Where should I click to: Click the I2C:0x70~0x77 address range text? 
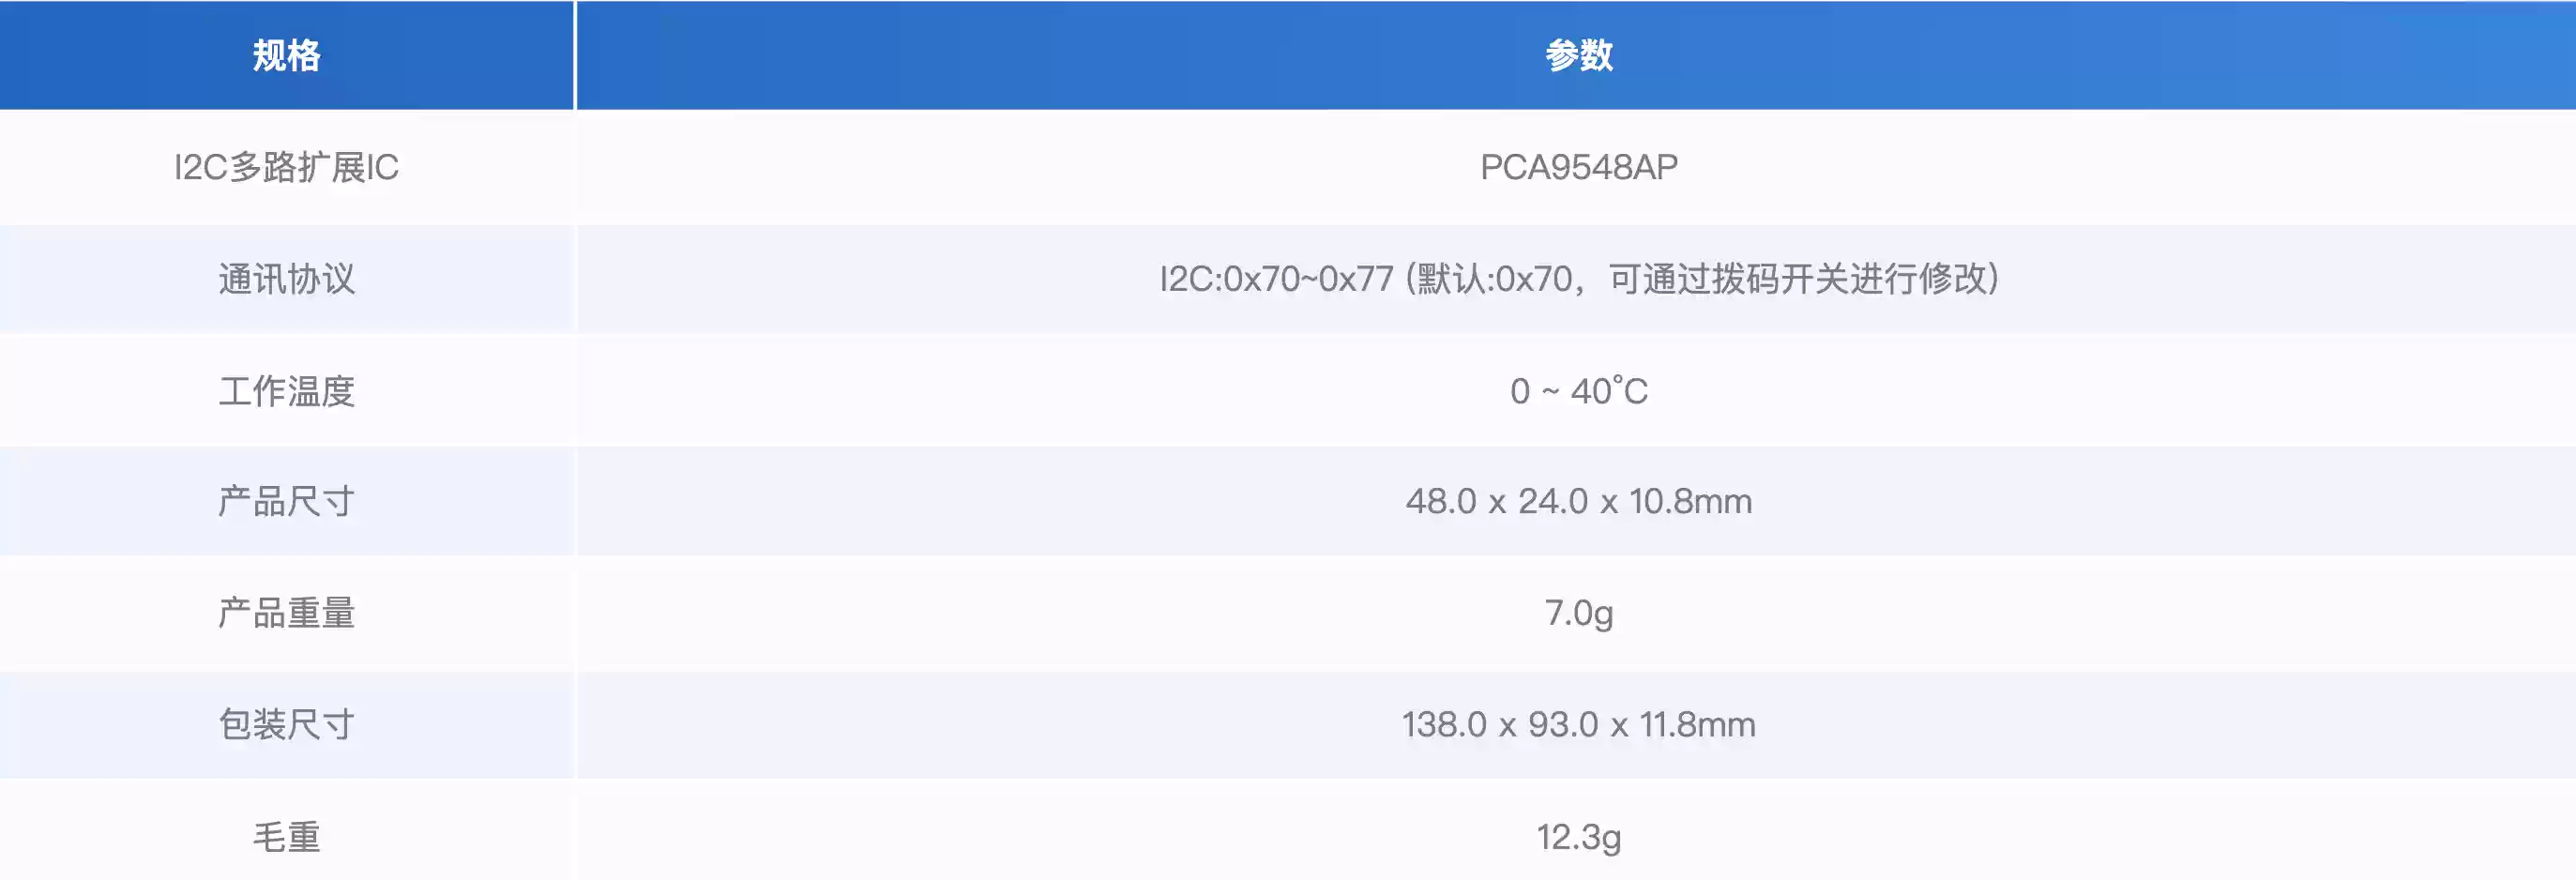click(1275, 279)
